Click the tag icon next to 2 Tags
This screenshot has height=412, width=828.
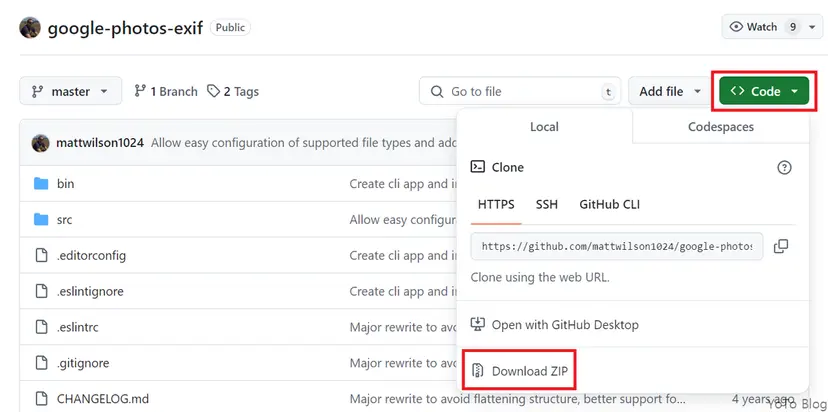[x=213, y=91]
